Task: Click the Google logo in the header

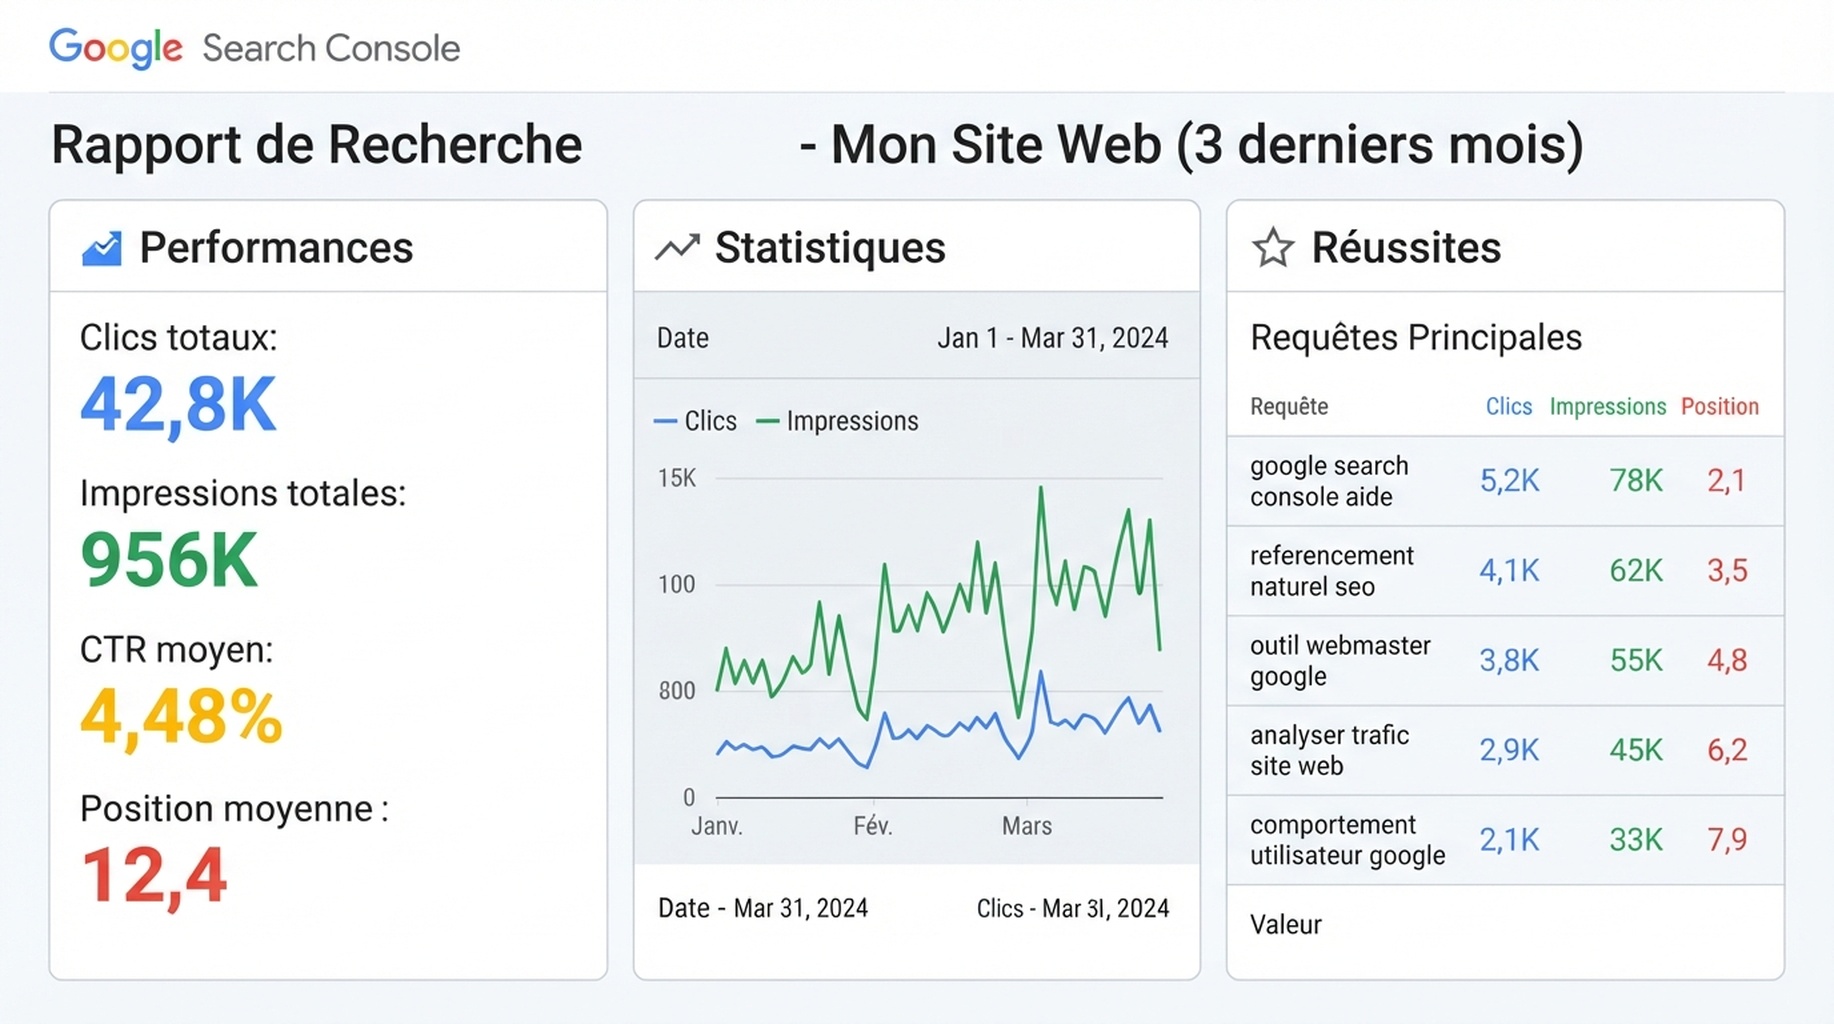Action: (116, 48)
